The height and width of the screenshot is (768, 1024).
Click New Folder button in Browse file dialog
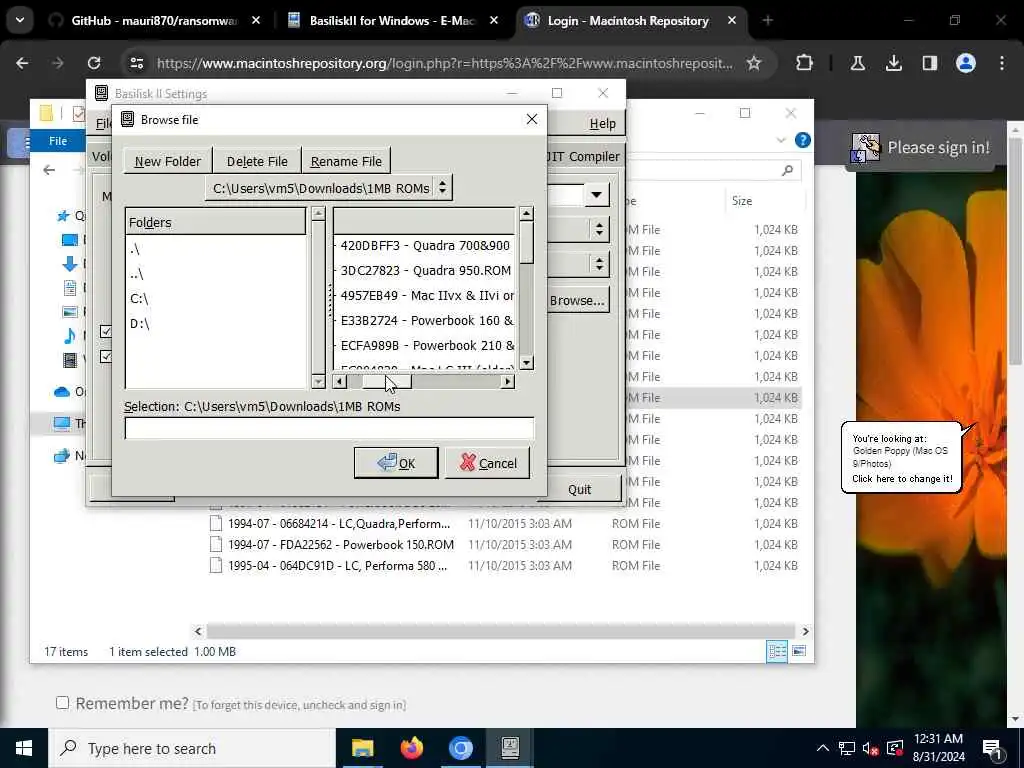pos(167,161)
